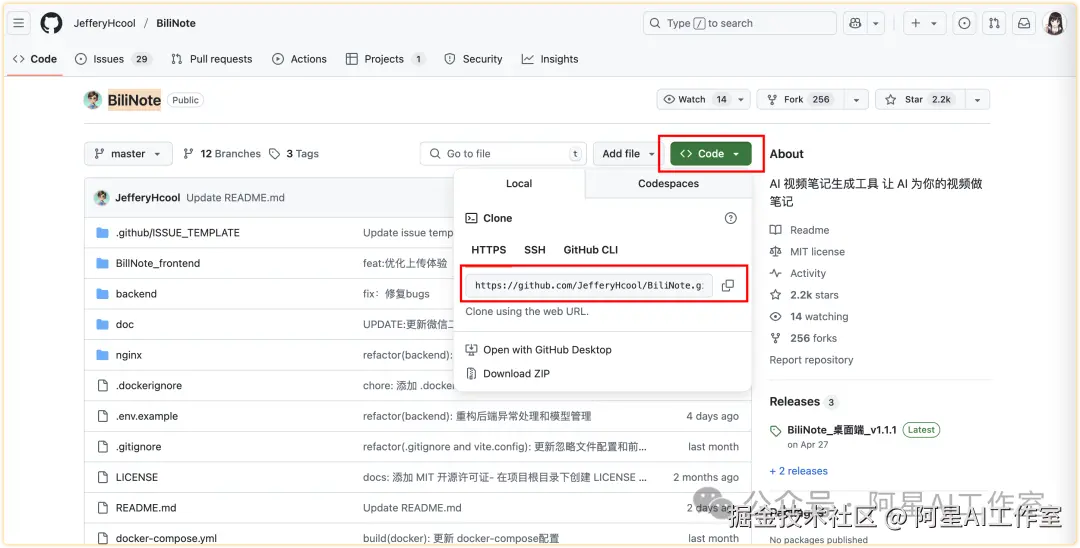This screenshot has height=548, width=1080.
Task: Click the green Code button
Action: click(710, 154)
